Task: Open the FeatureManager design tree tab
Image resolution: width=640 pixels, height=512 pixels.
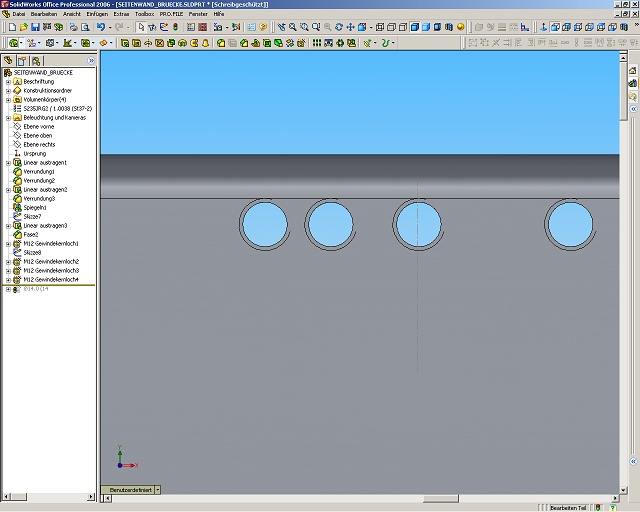Action: click(8, 61)
